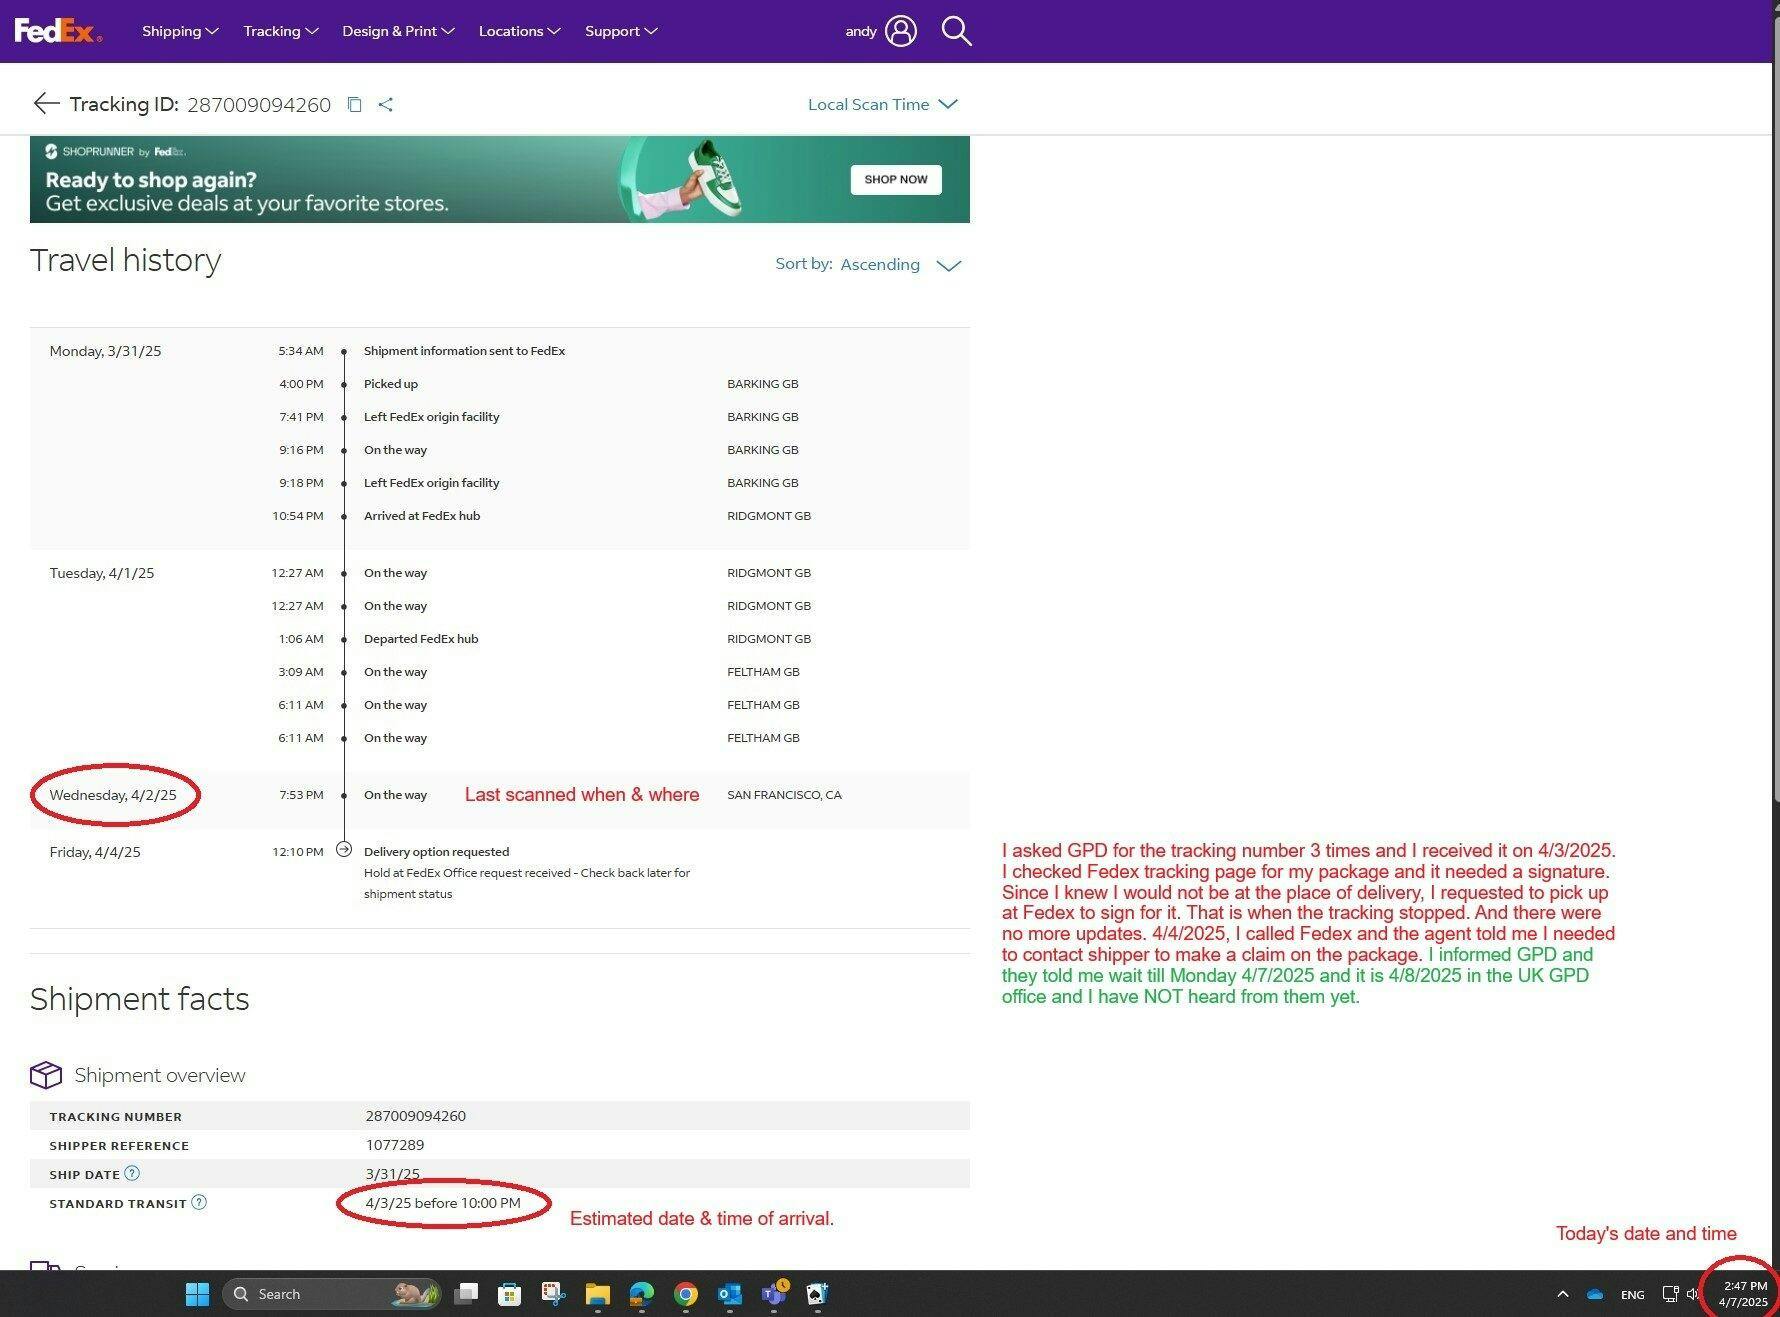Open the Locations menu
The width and height of the screenshot is (1780, 1317).
[519, 31]
